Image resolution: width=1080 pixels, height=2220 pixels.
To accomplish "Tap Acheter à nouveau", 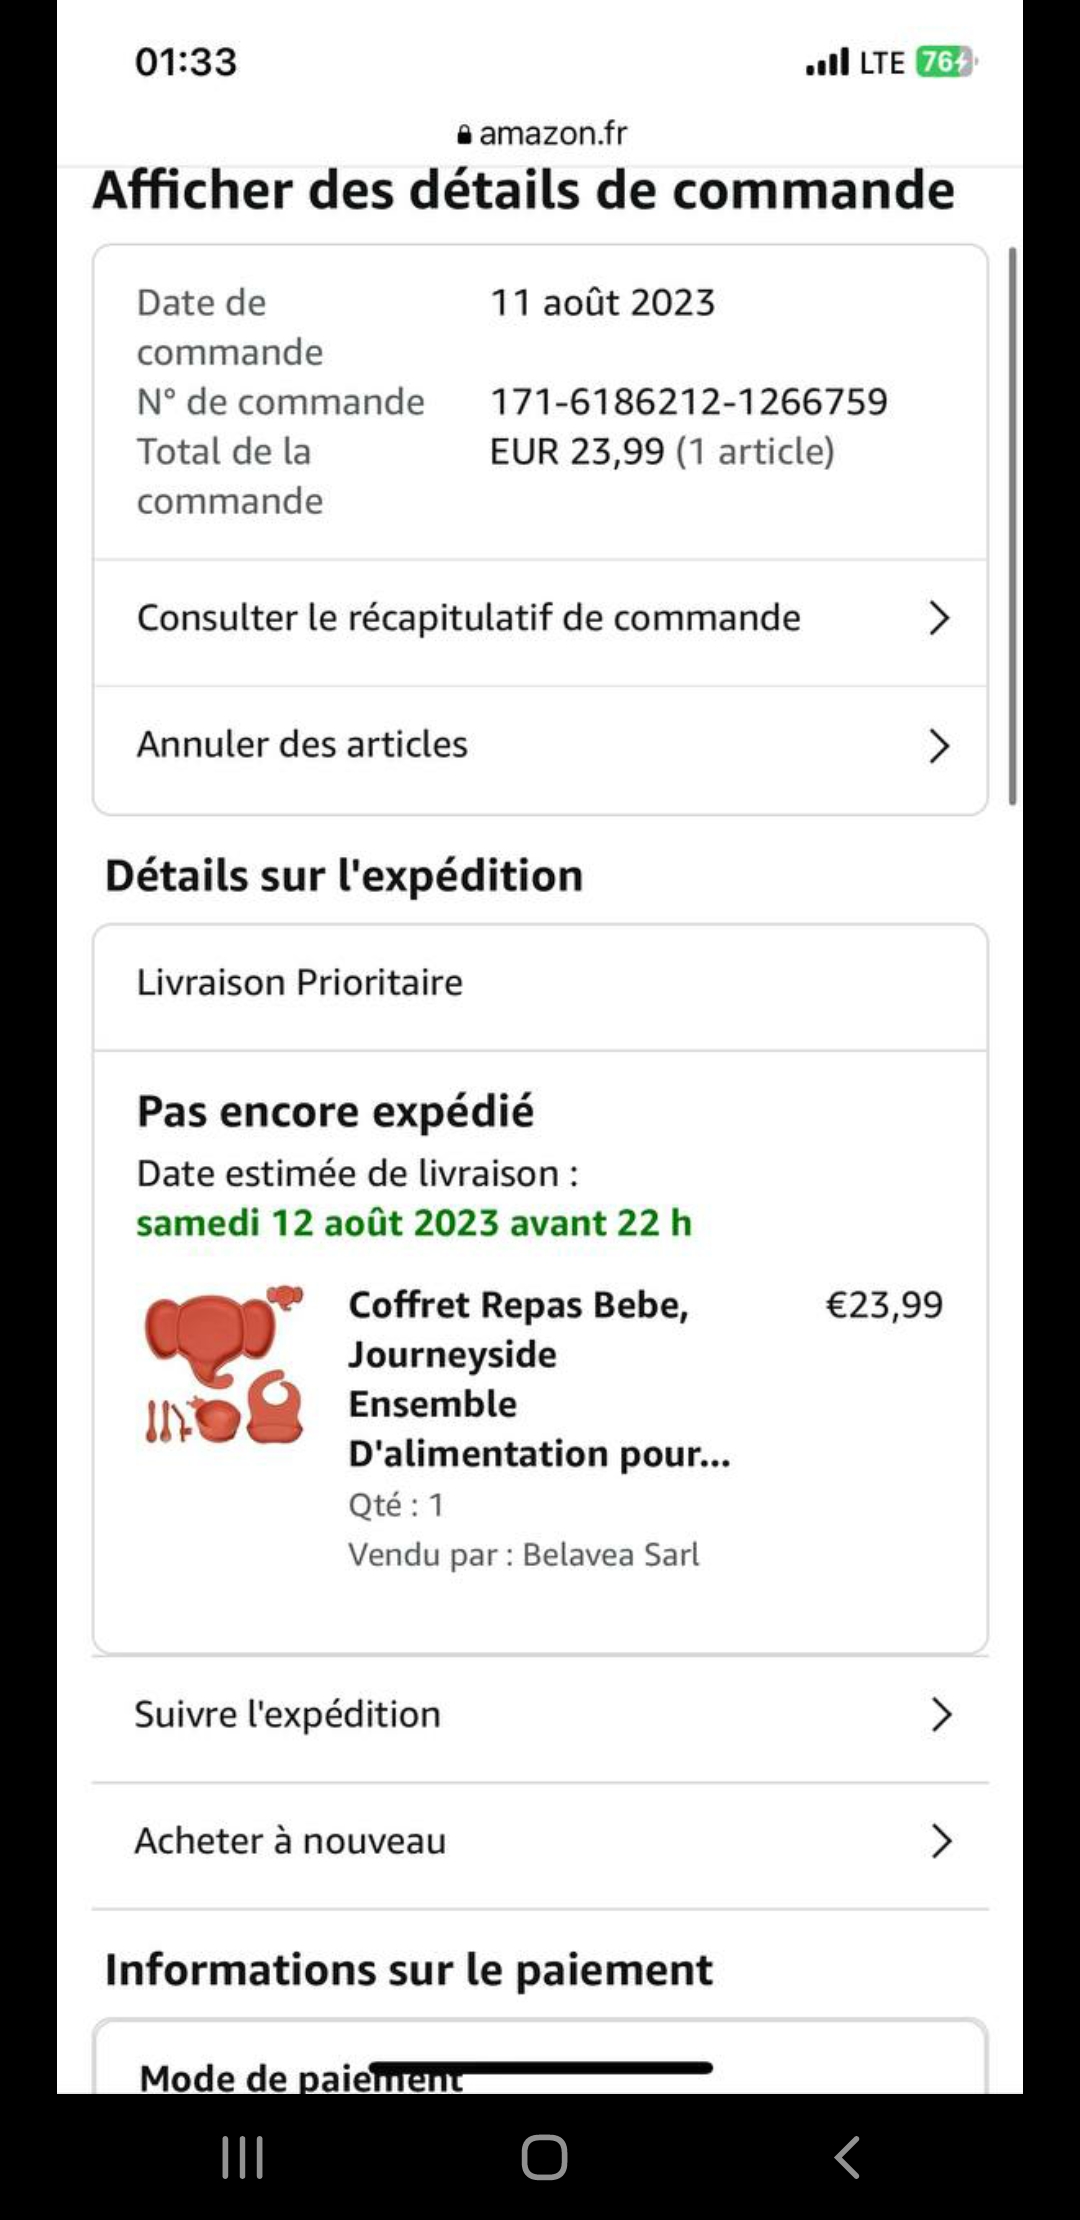I will (x=290, y=1841).
